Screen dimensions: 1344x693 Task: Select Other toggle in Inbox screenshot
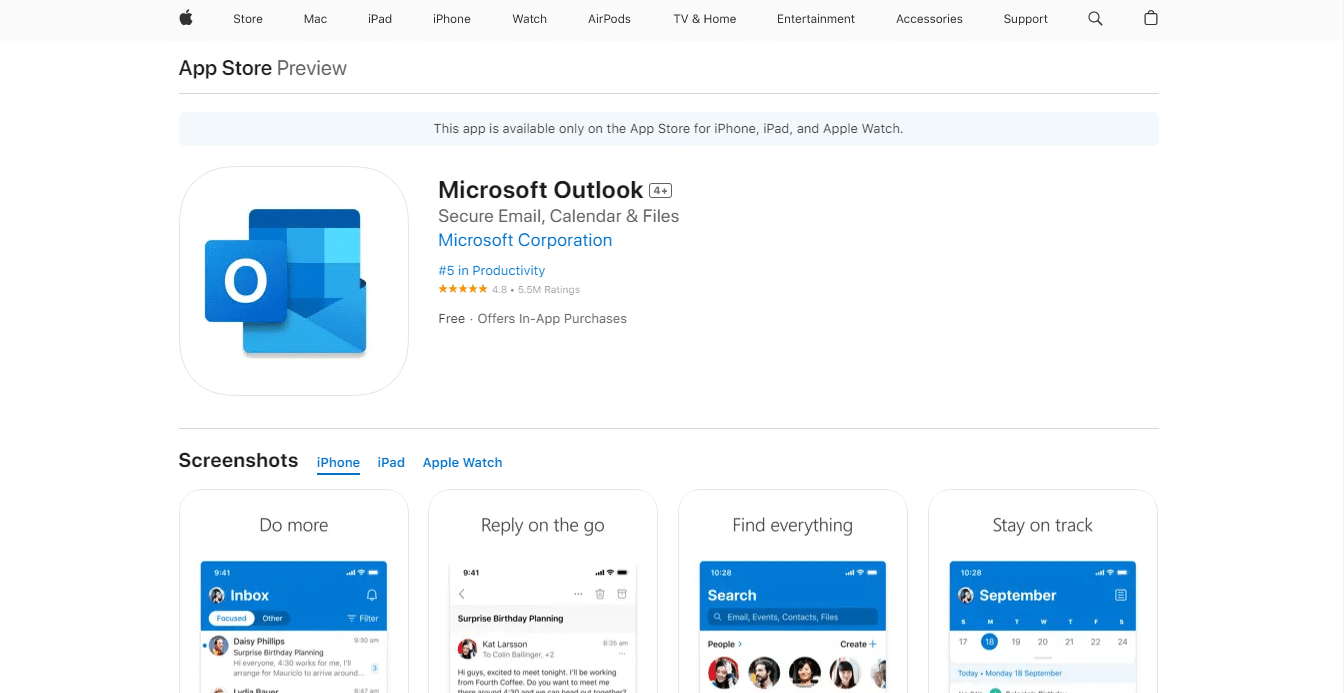272,618
